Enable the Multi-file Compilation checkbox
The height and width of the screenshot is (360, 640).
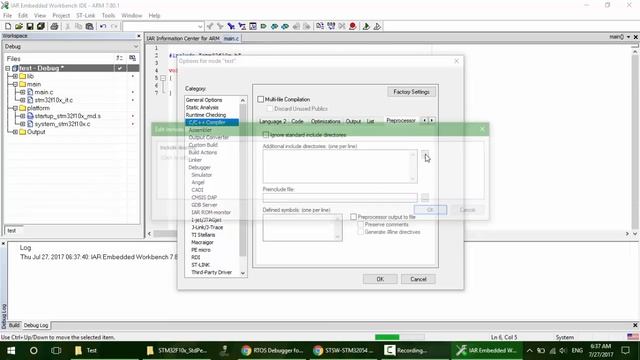260,99
